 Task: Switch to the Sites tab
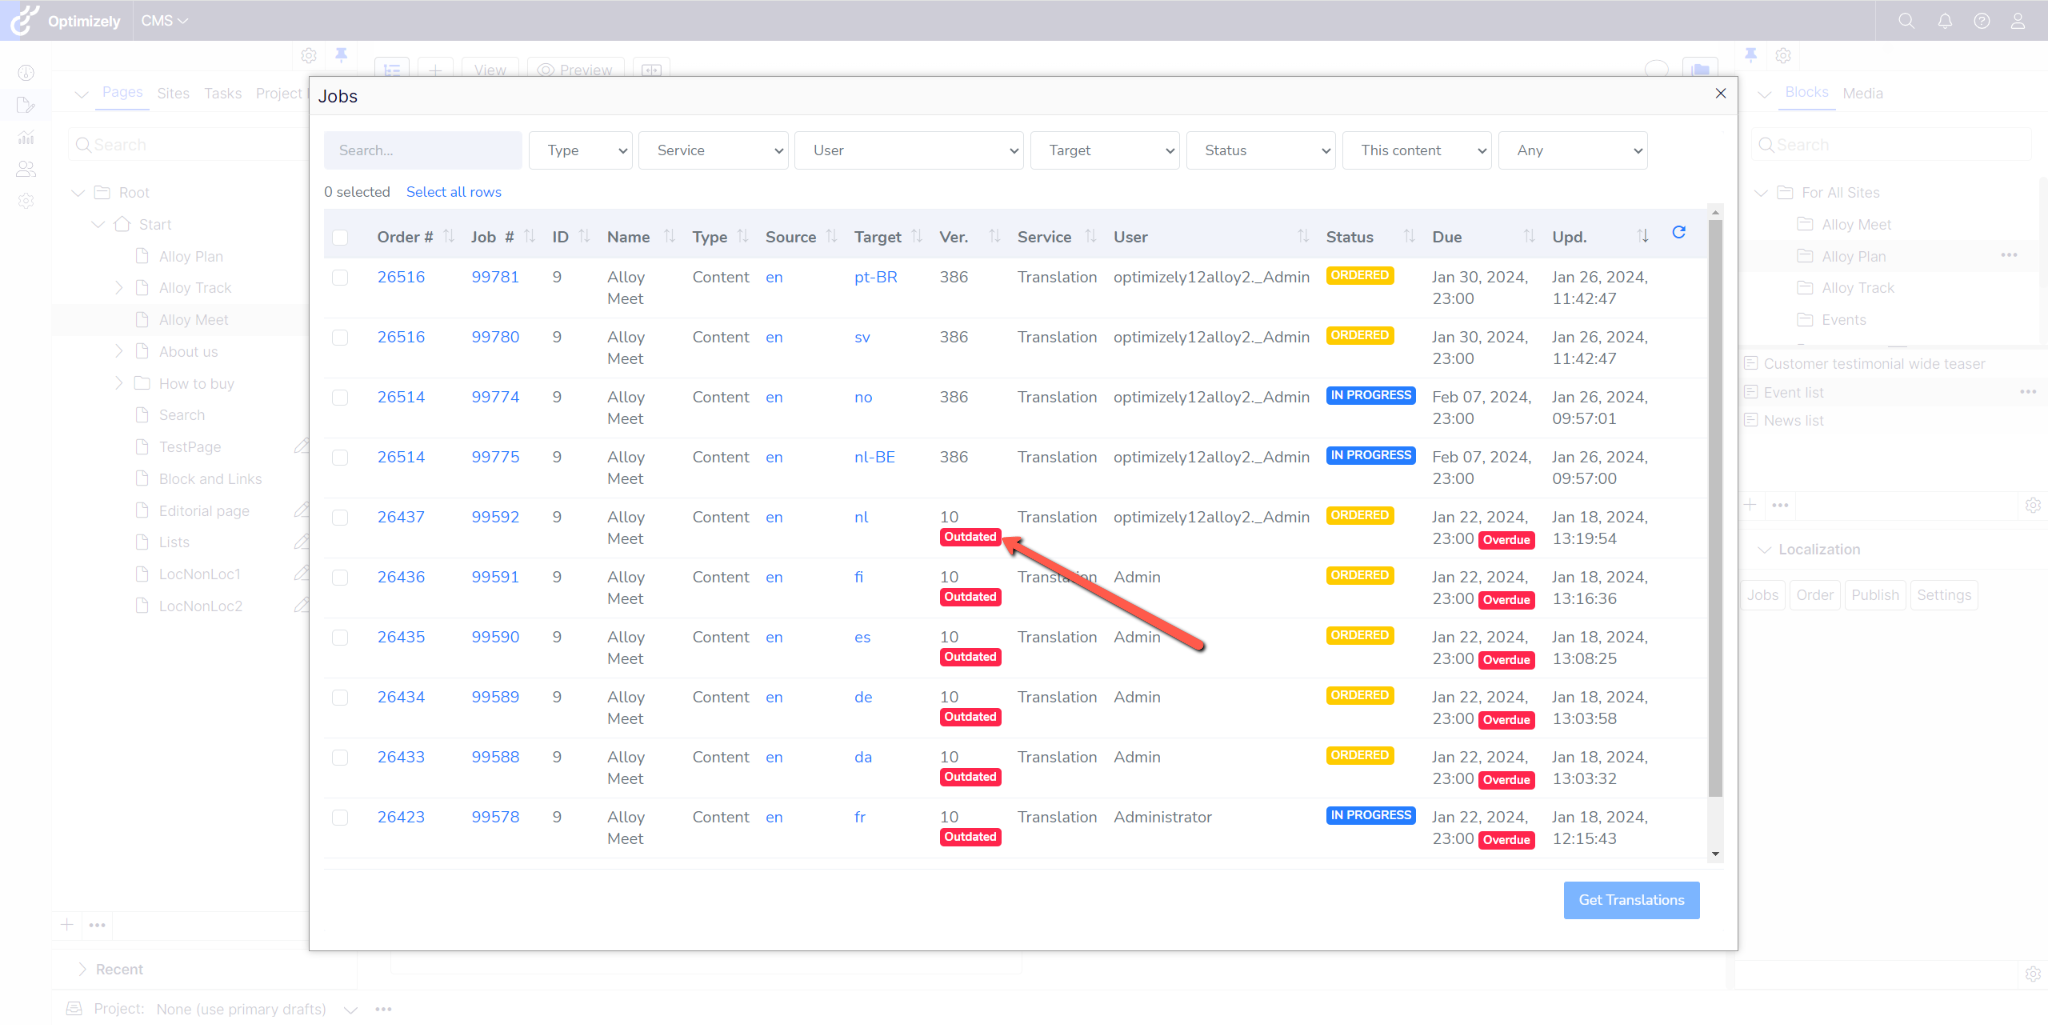[x=173, y=93]
